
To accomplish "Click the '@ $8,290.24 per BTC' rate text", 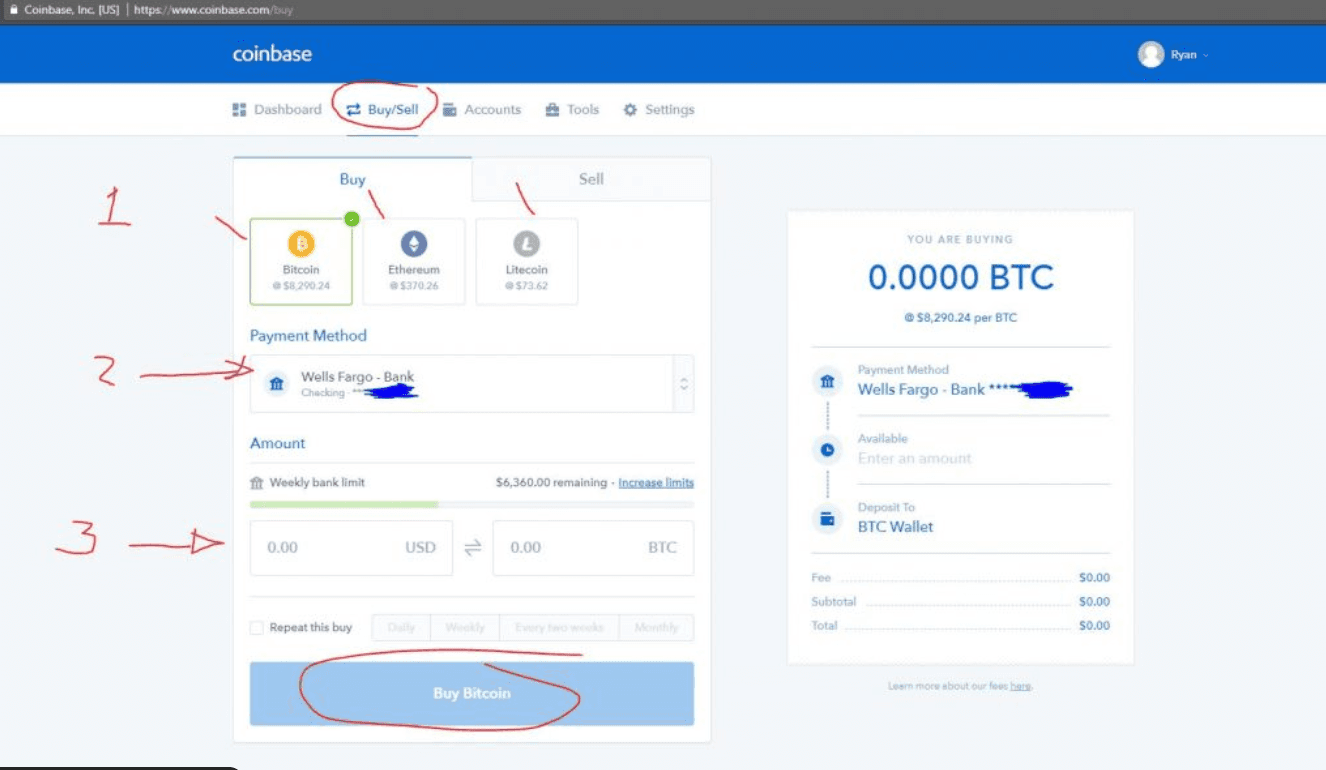I will (x=960, y=318).
